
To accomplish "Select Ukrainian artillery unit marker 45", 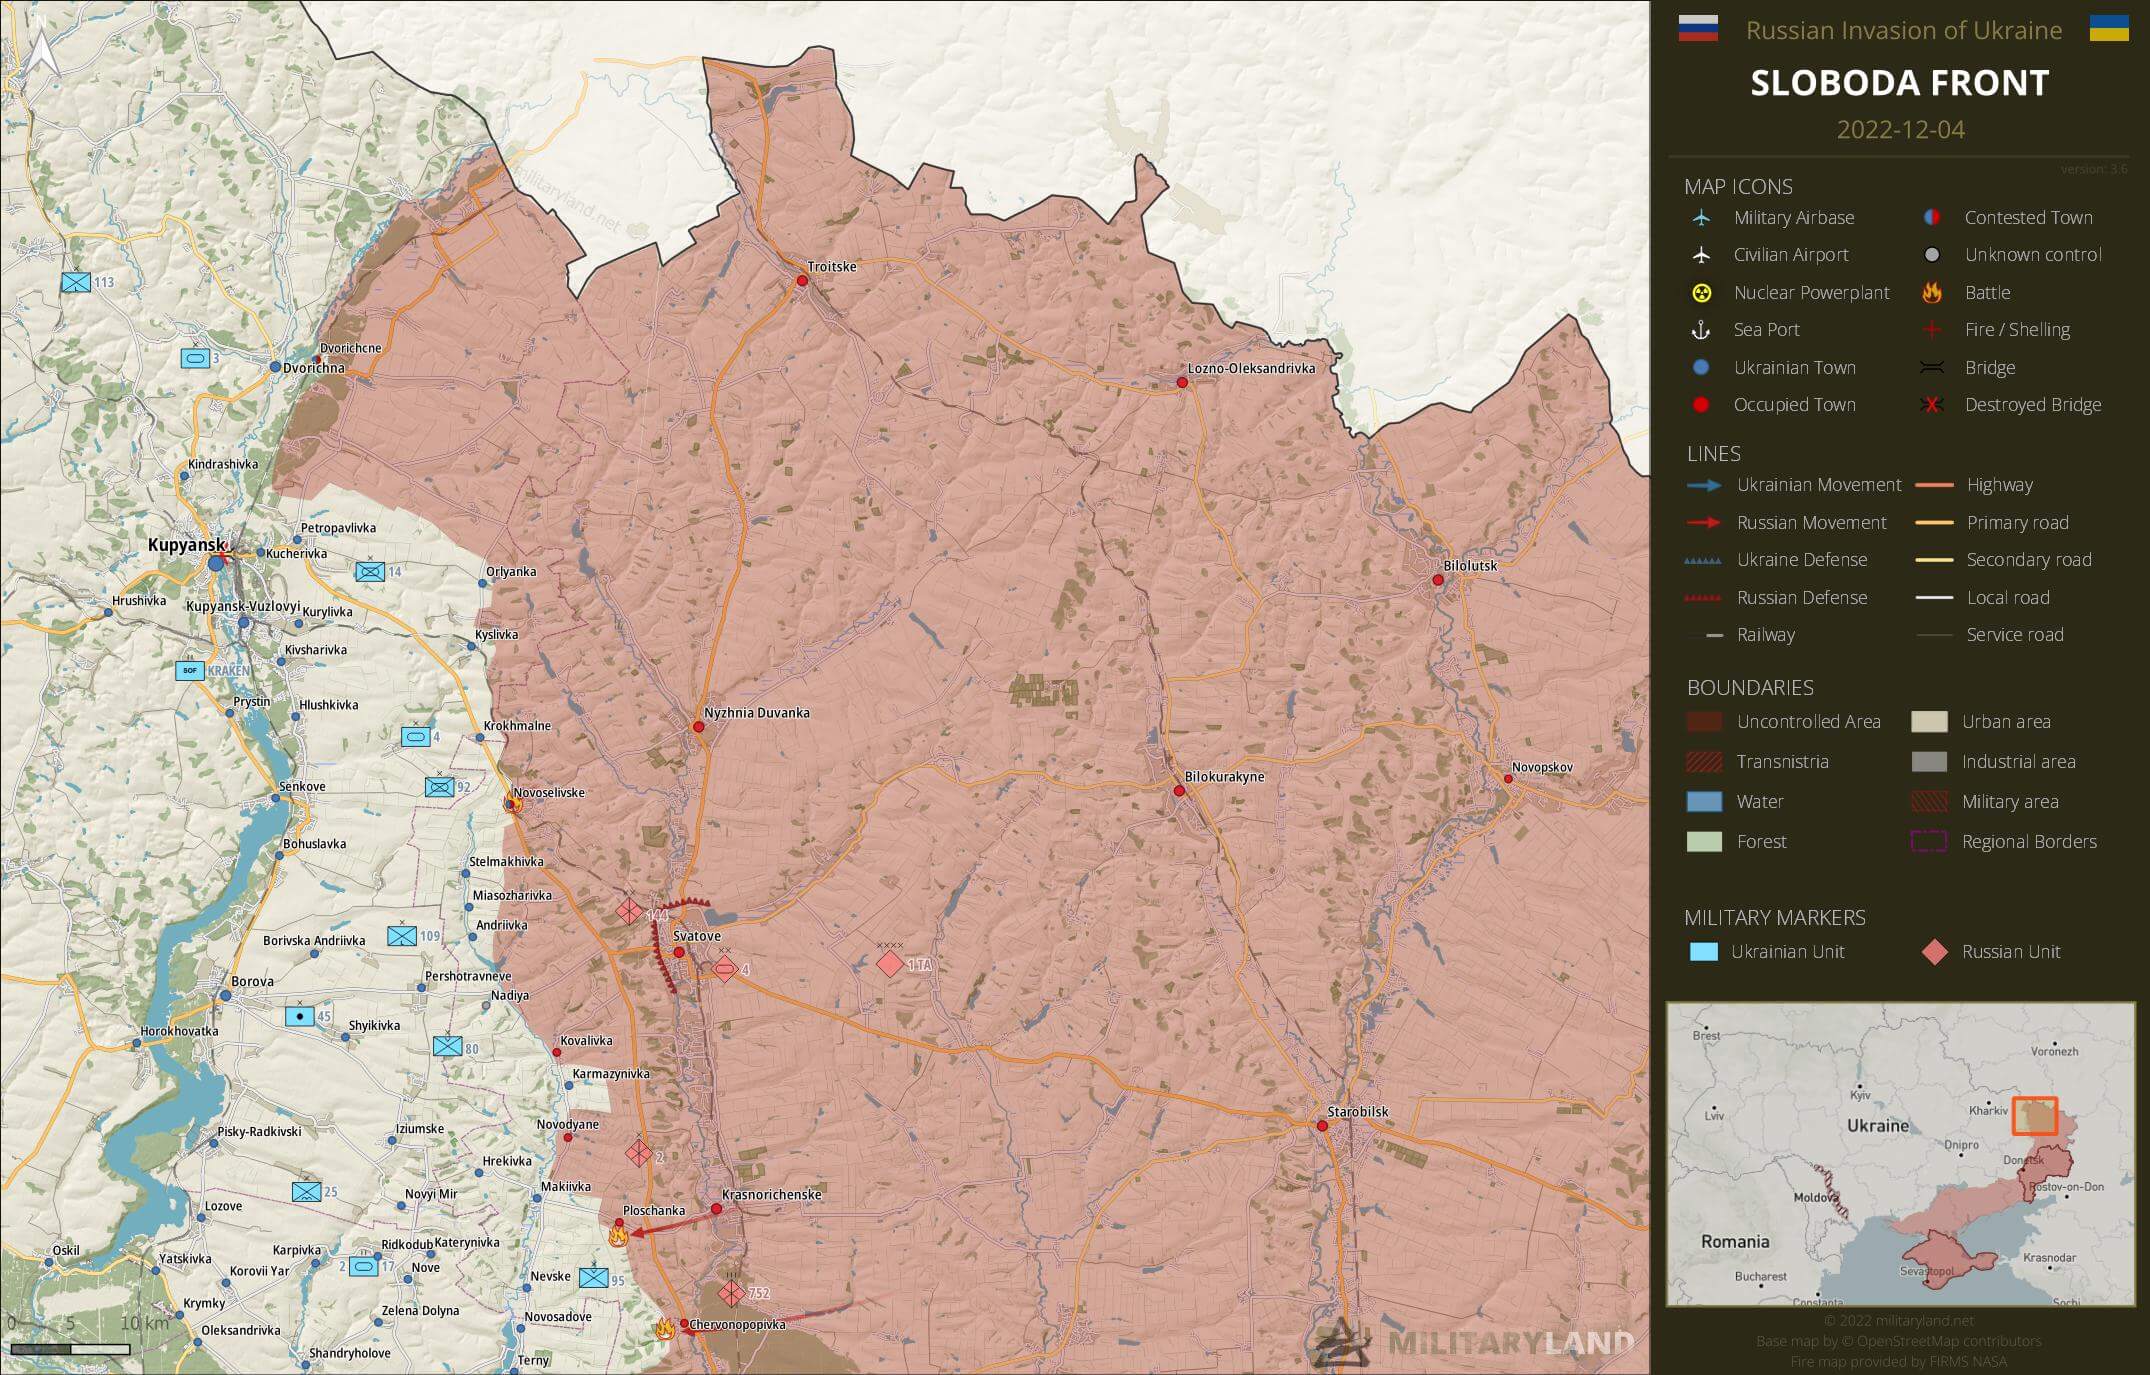I will coord(299,1016).
